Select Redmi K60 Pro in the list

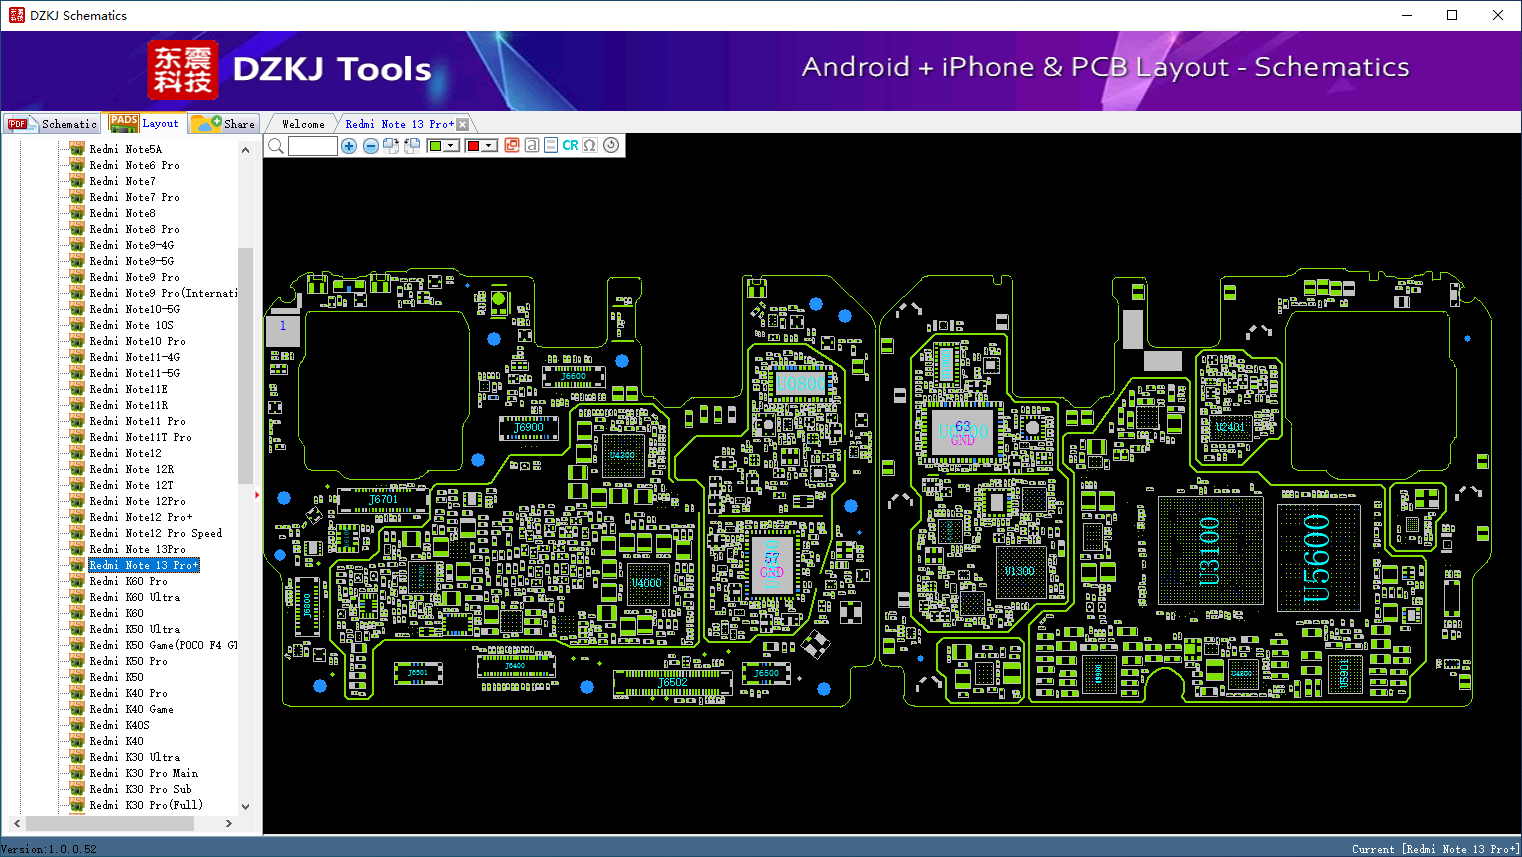[128, 581]
